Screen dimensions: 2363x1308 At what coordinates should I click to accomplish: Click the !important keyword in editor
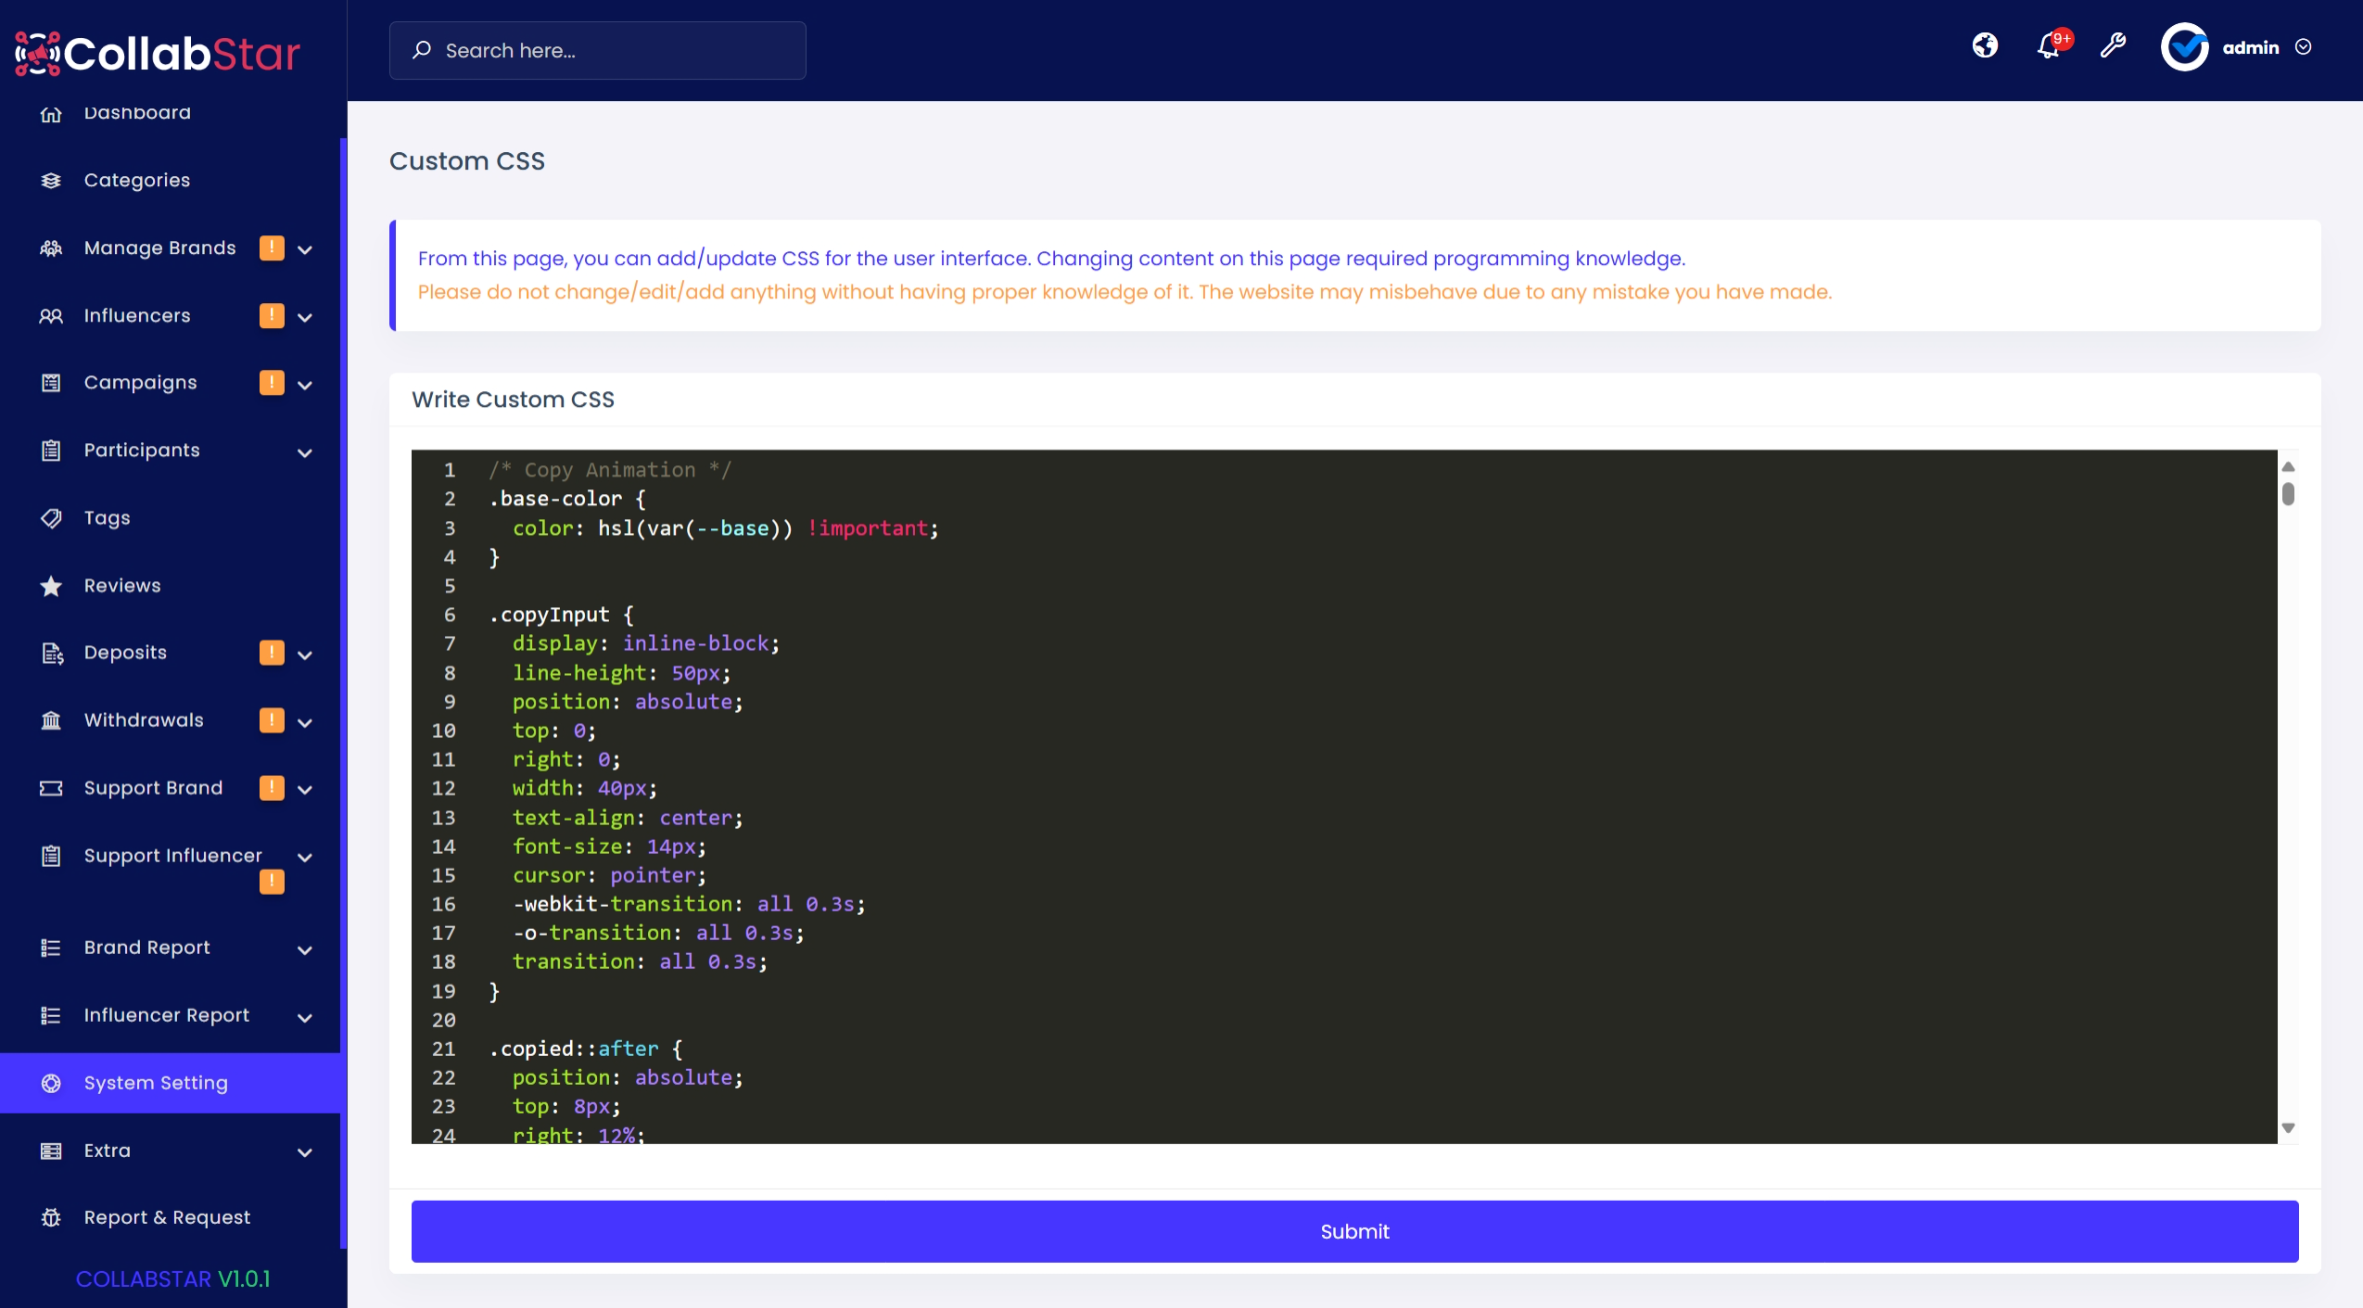point(867,528)
